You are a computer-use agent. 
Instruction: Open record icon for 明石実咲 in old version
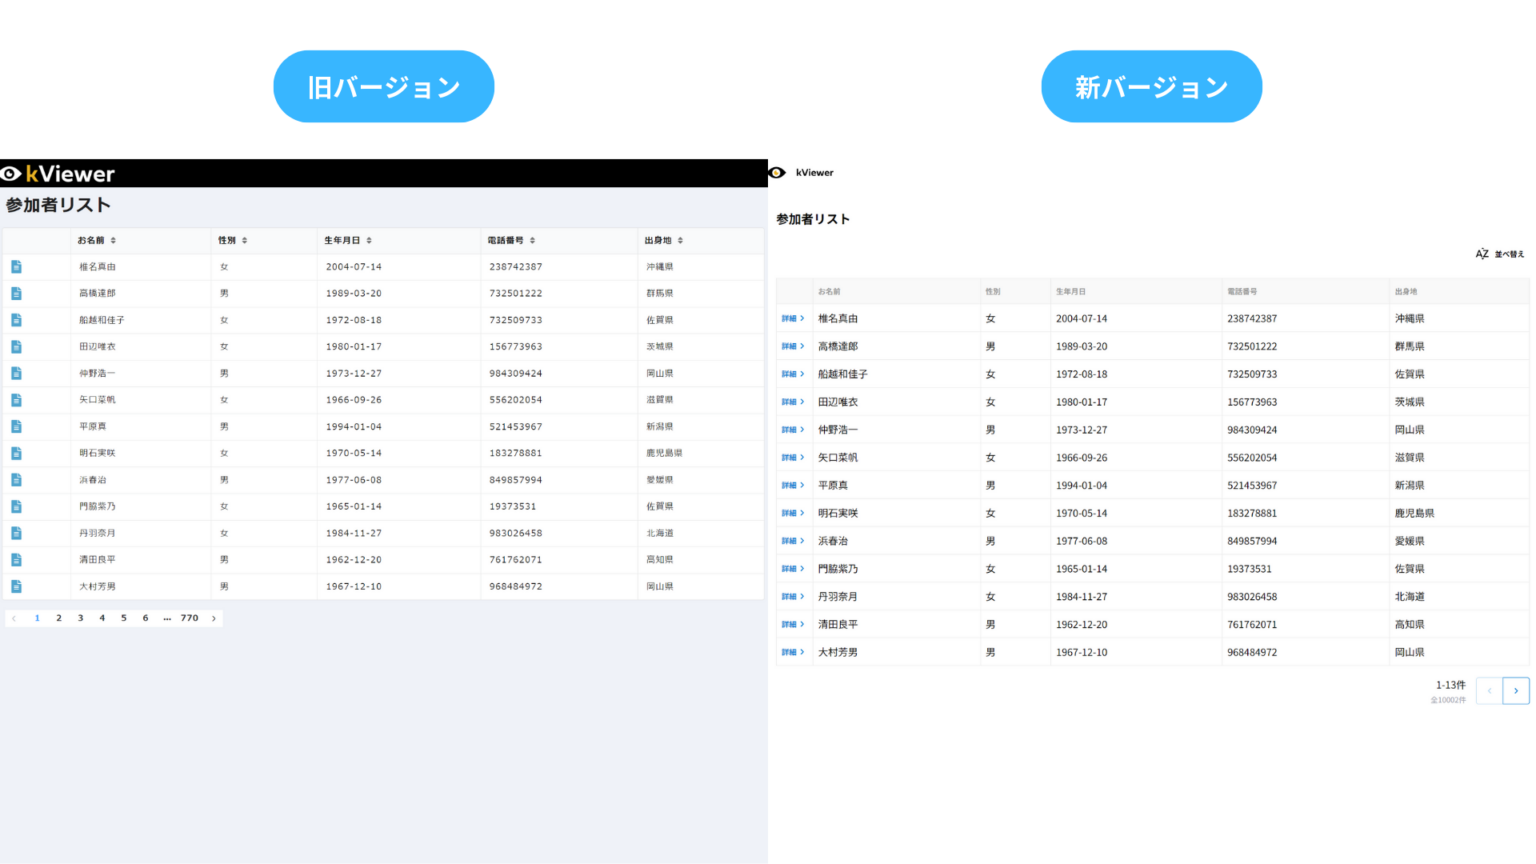[16, 454]
